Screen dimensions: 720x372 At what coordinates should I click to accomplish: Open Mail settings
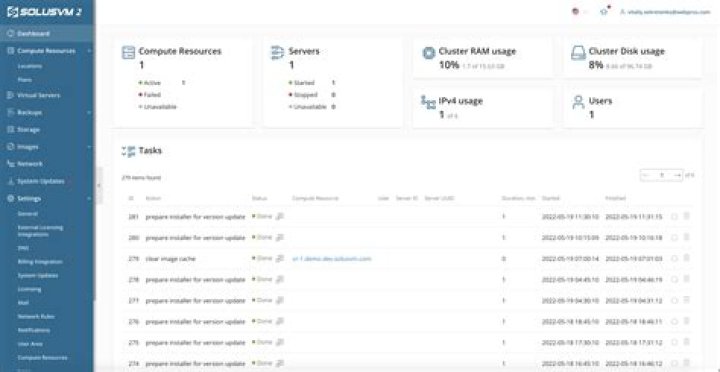pyautogui.click(x=23, y=303)
